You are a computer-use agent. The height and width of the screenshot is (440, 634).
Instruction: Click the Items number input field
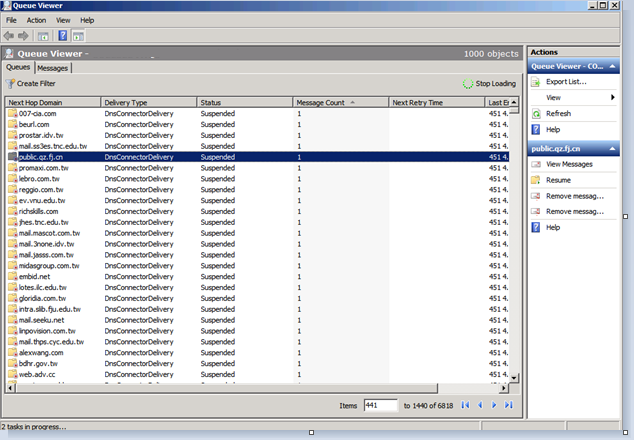pos(380,405)
